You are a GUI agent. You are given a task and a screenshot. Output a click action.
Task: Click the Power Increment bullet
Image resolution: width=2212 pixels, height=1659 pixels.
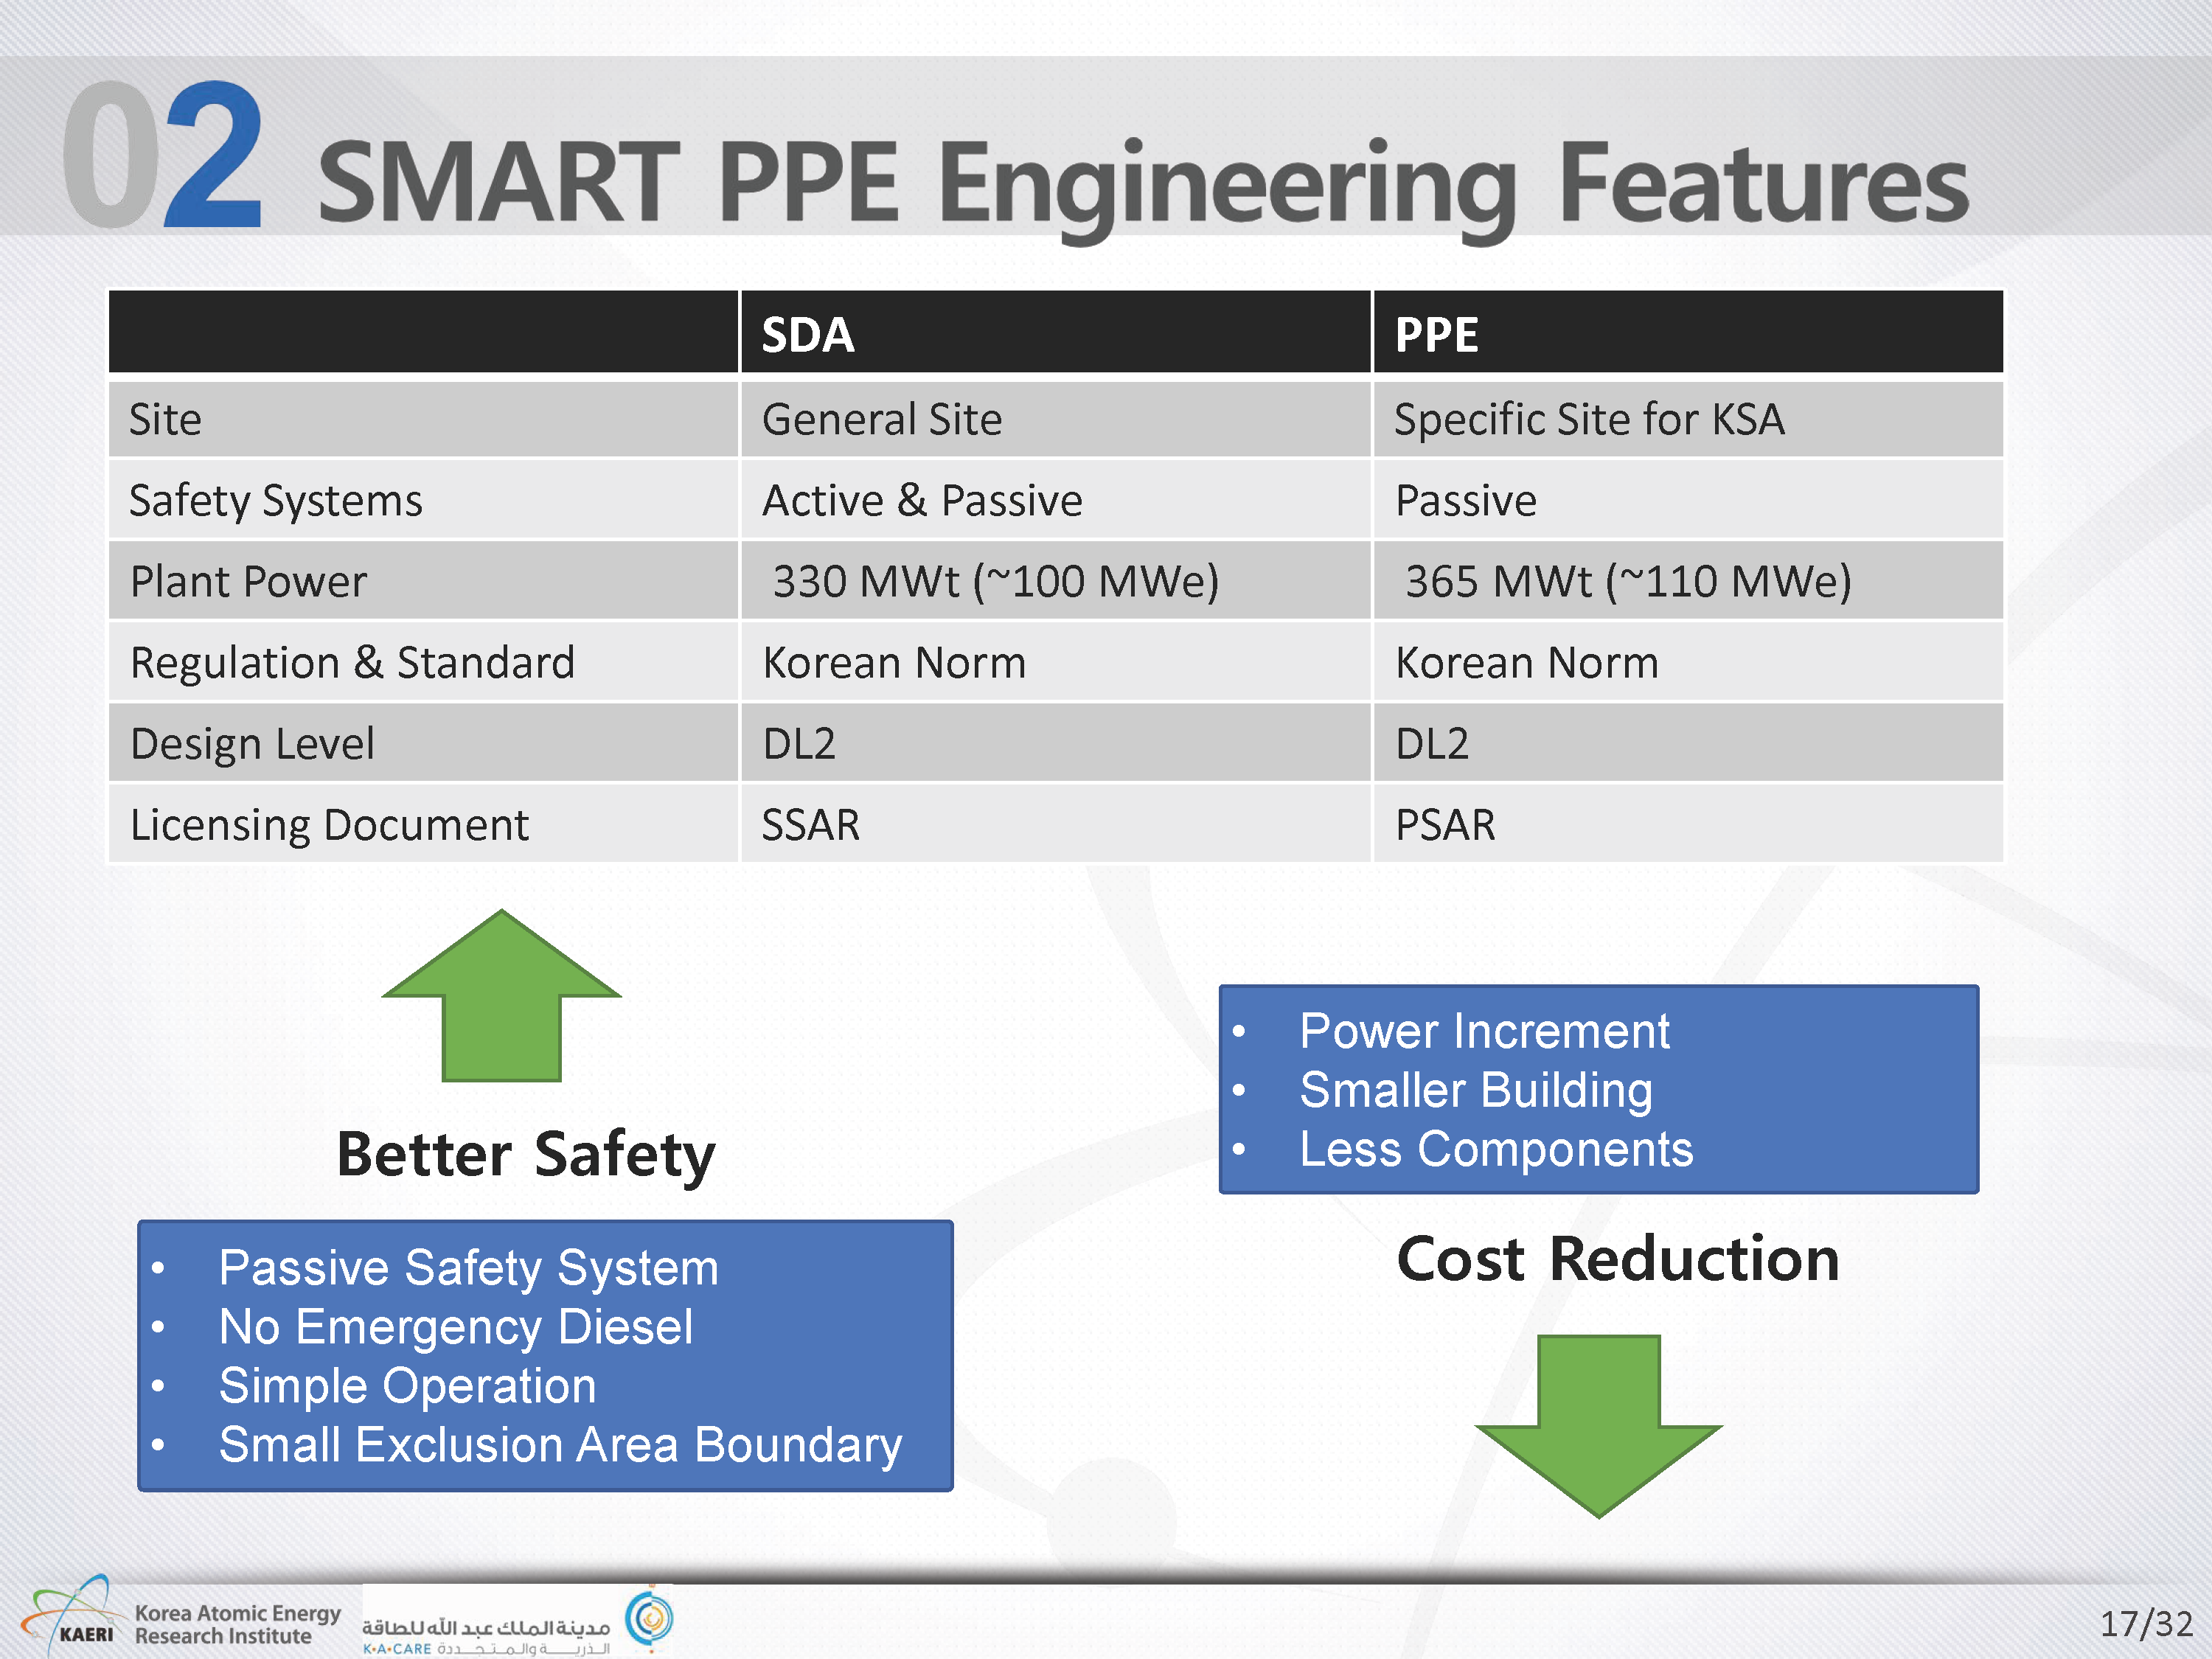(1484, 1031)
